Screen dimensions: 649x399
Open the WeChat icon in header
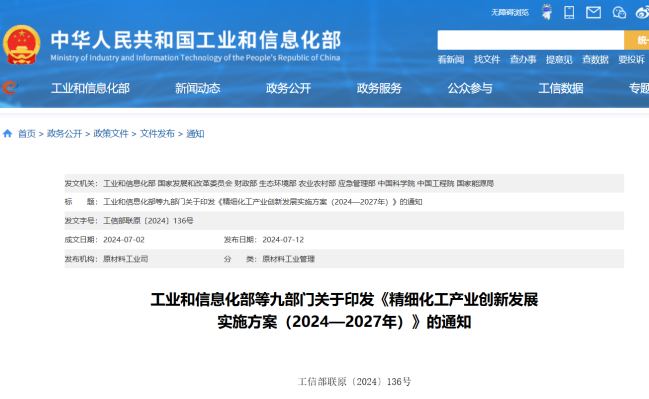click(619, 13)
